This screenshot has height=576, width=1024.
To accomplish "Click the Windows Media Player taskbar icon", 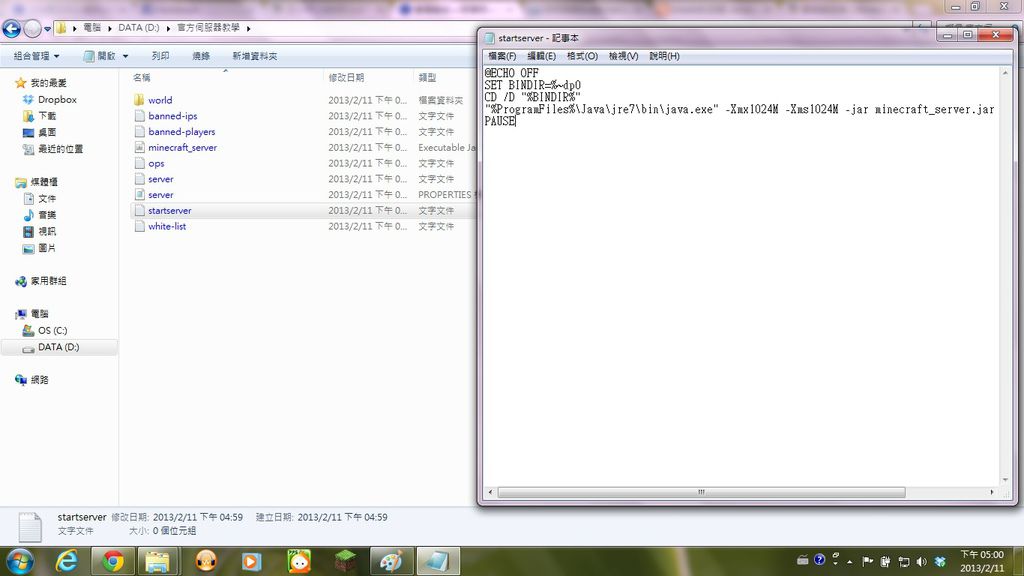I will pyautogui.click(x=251, y=561).
